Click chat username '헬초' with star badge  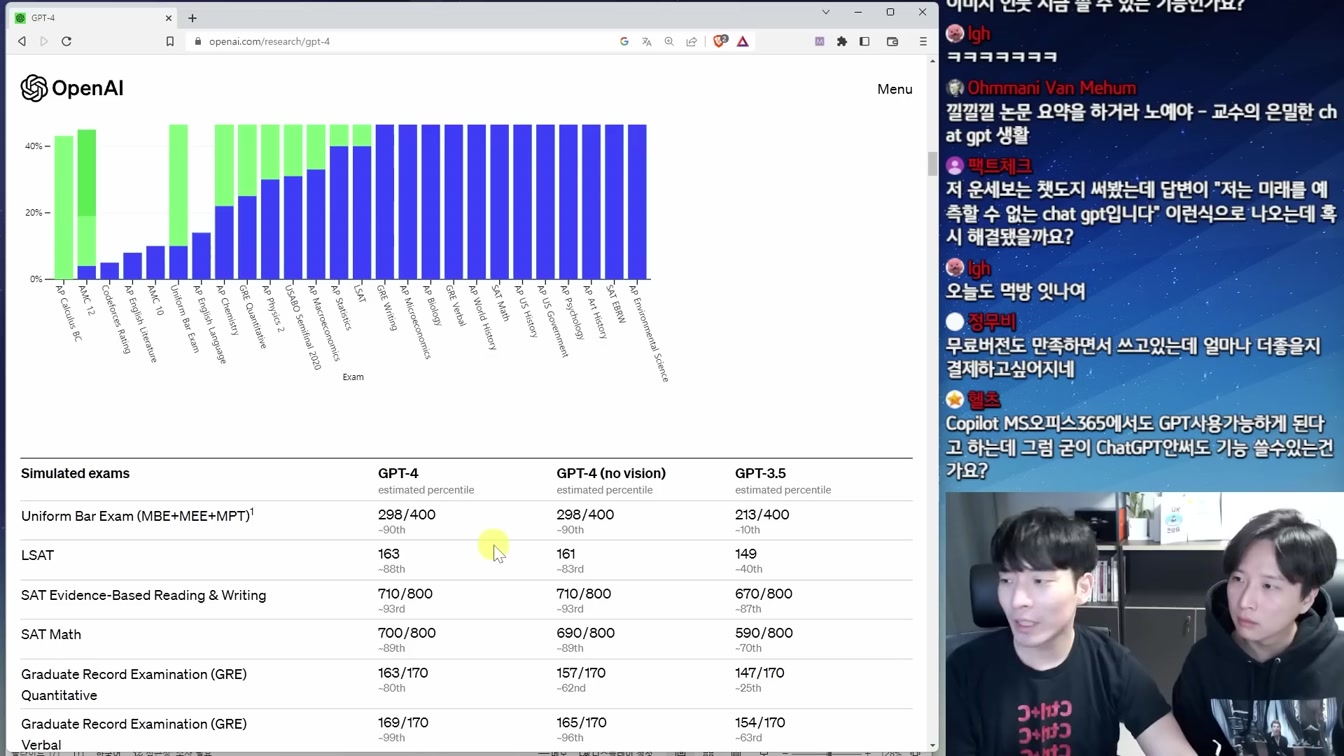983,400
